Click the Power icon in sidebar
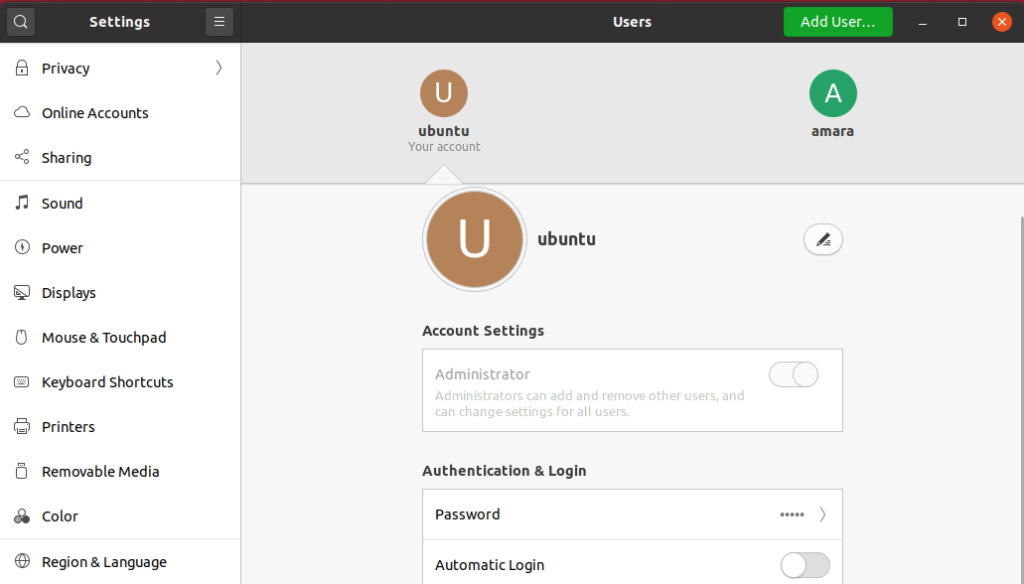Viewport: 1024px width, 584px height. 22,247
